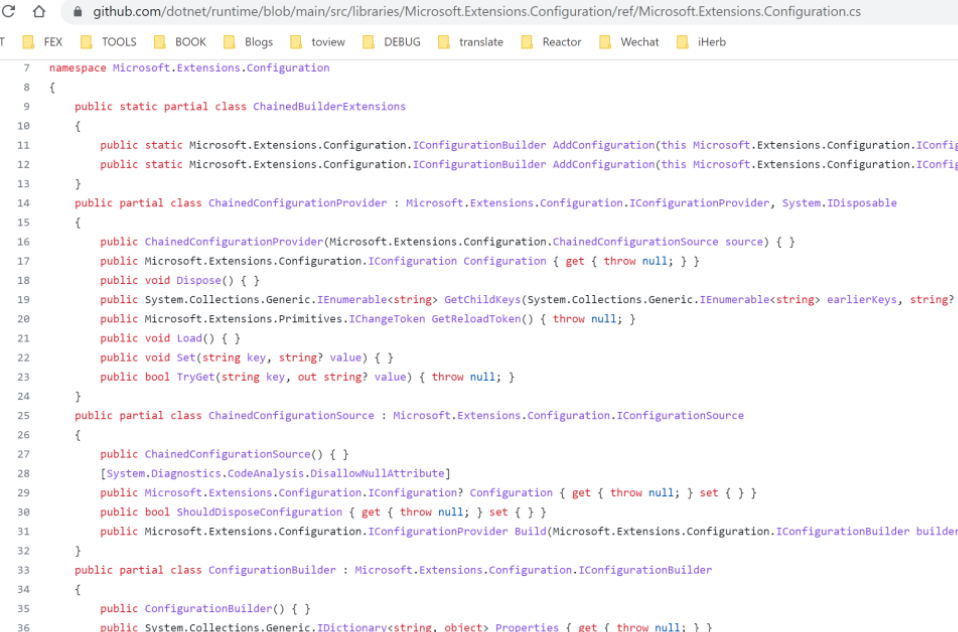Open the TOOLS bookmark folder
The image size is (958, 632).
point(108,42)
